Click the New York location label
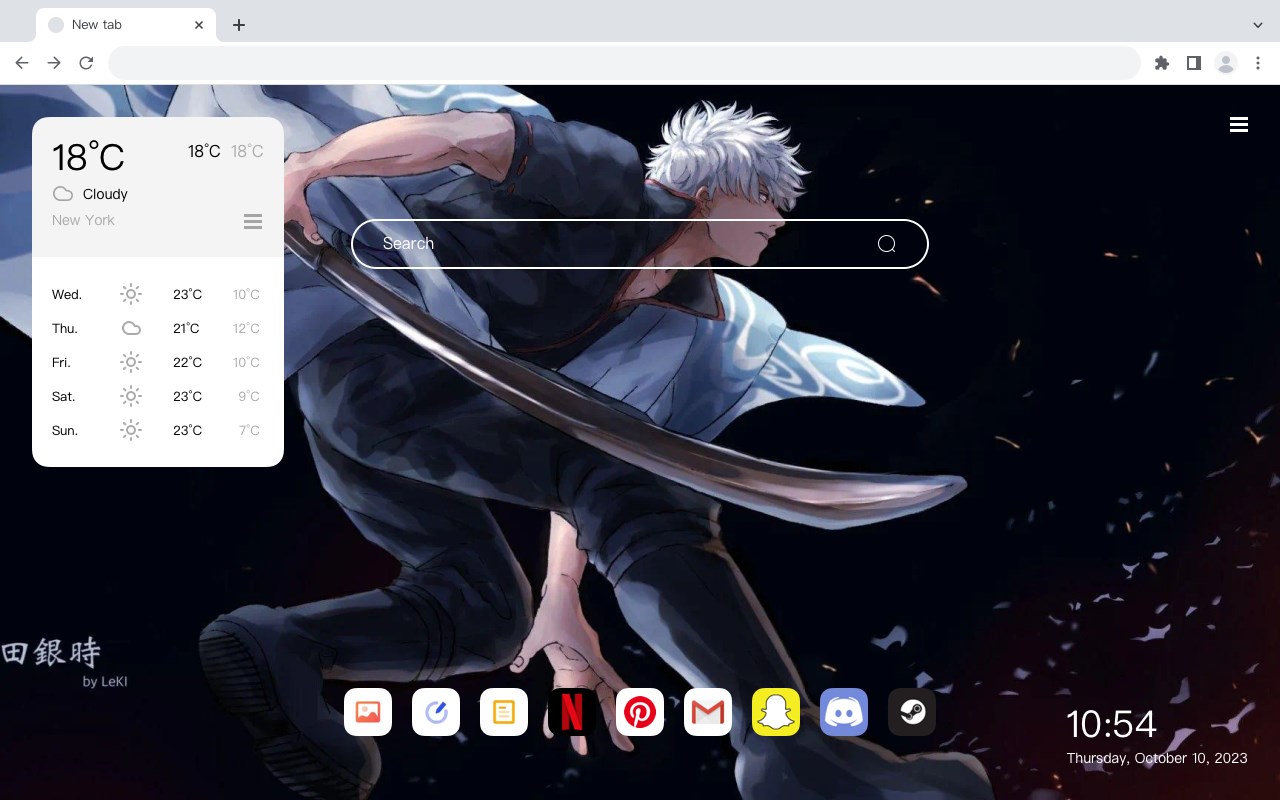This screenshot has height=800, width=1280. pyautogui.click(x=83, y=220)
